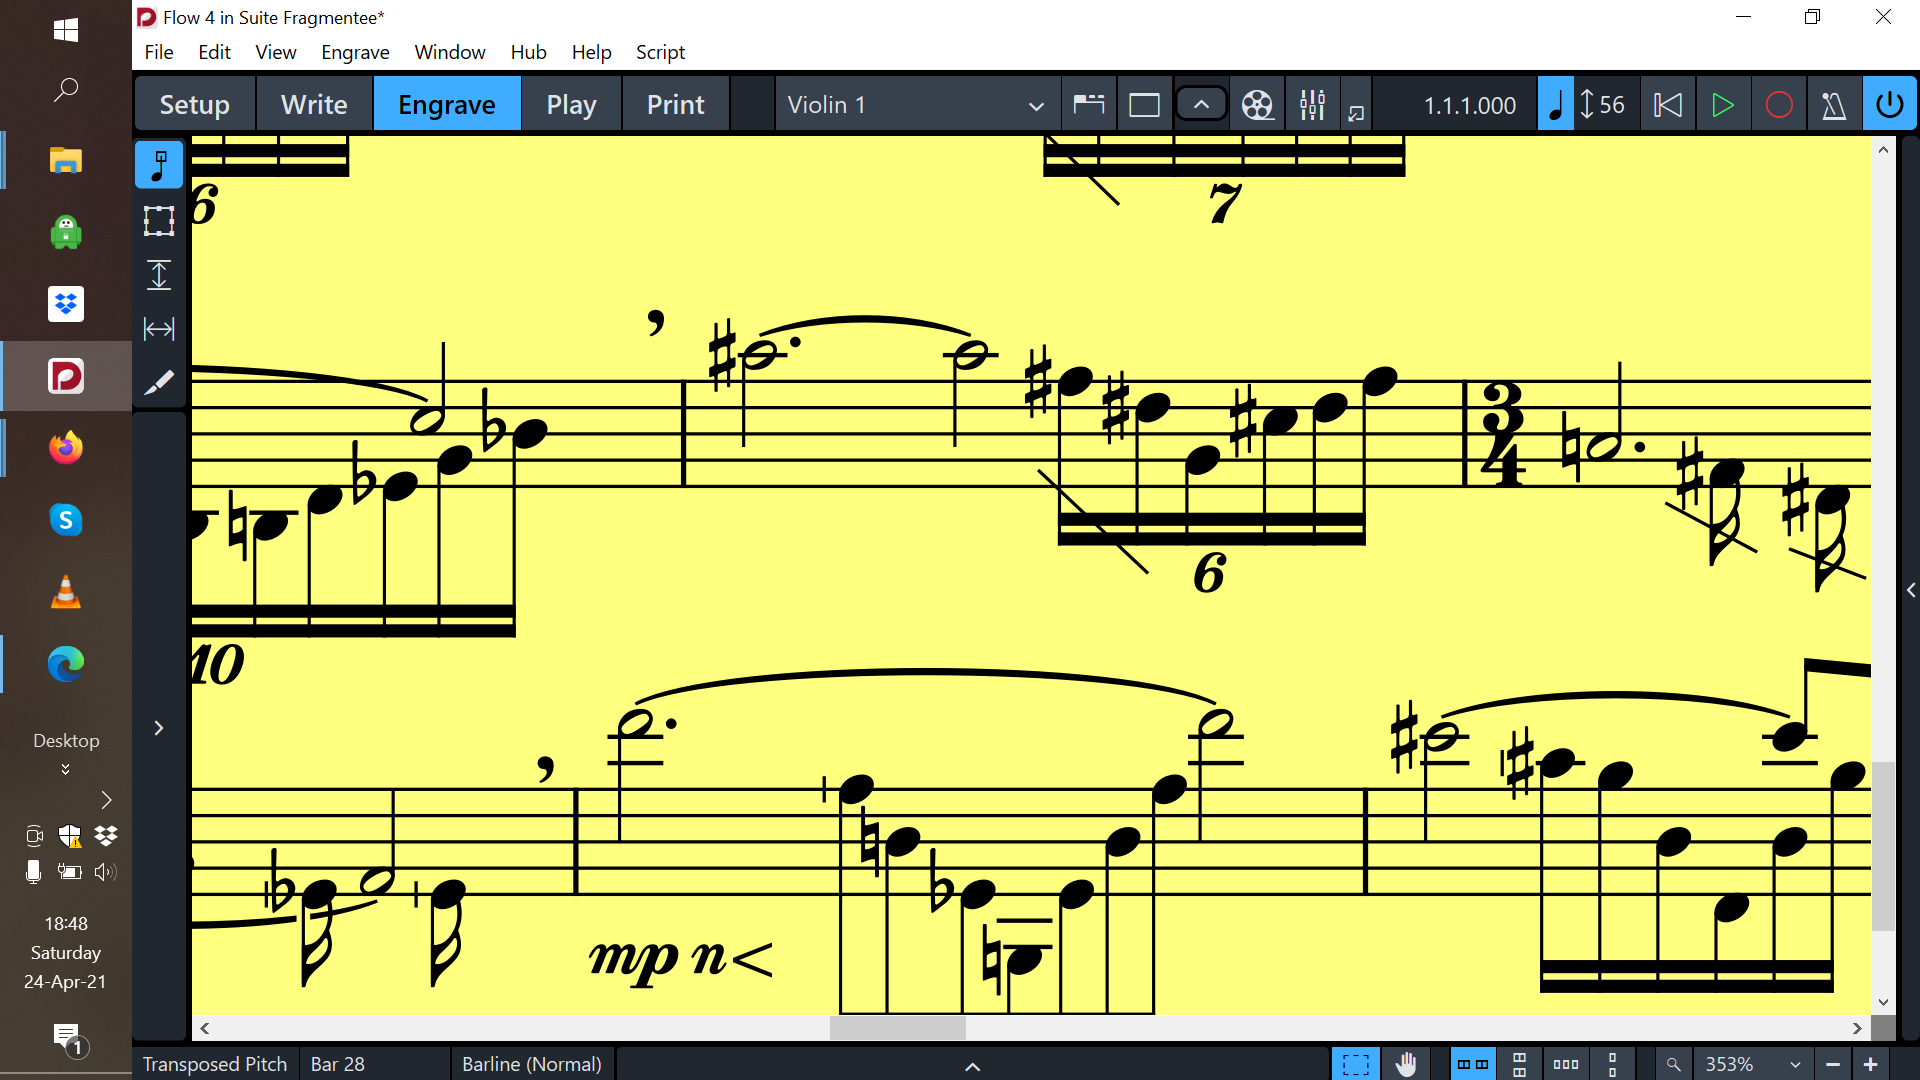1920x1080 pixels.
Task: Open the Engrave menu
Action: pyautogui.click(x=355, y=52)
